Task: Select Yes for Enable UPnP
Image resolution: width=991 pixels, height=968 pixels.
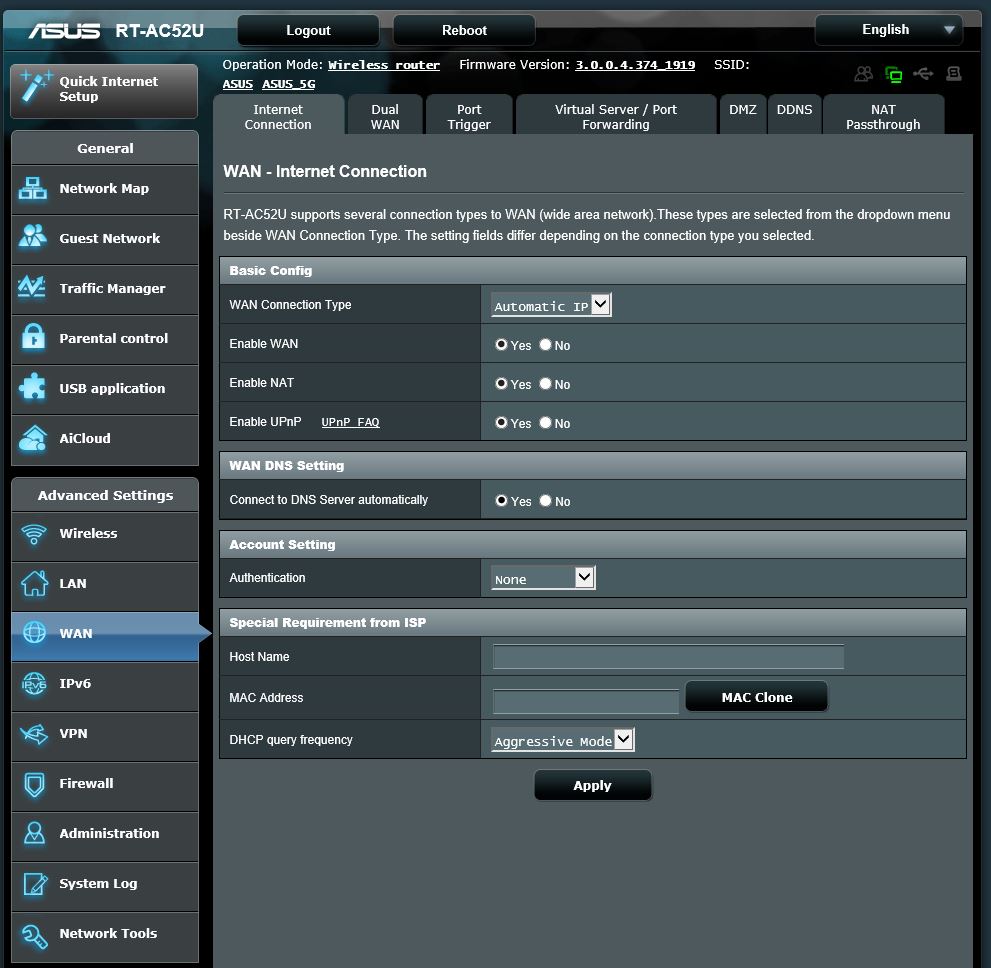Action: 501,423
